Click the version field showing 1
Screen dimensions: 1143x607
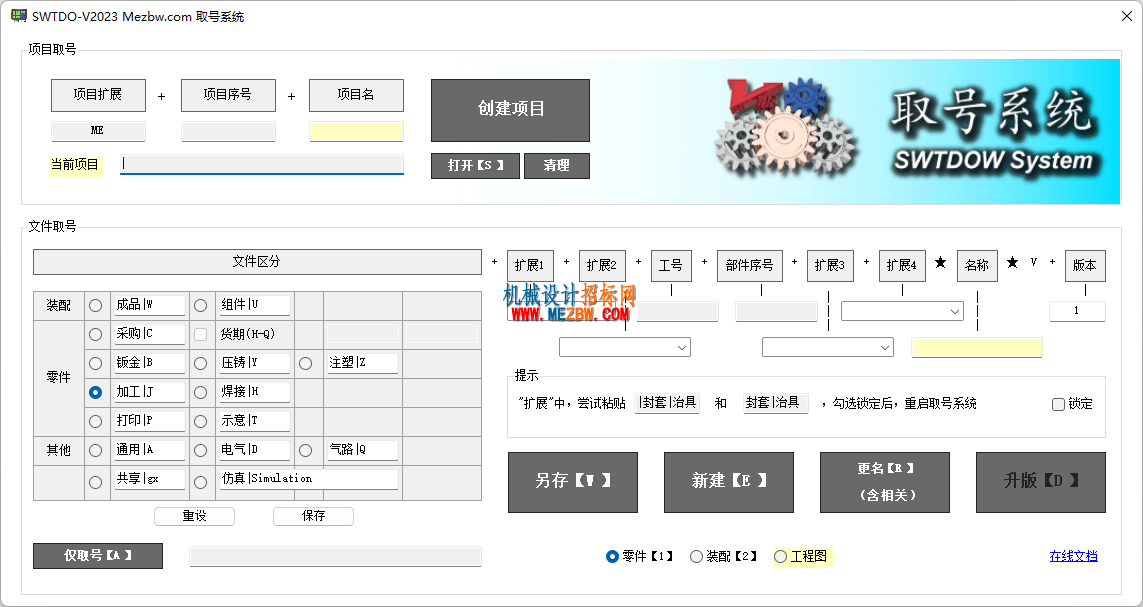tap(1077, 311)
